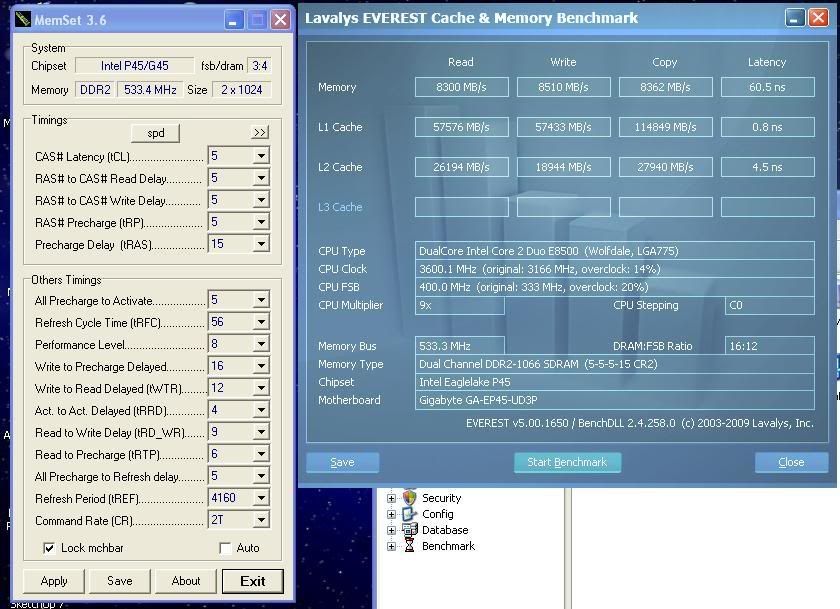Image resolution: width=840 pixels, height=609 pixels.
Task: Click the empty L3 Cache Read field
Action: click(x=461, y=207)
